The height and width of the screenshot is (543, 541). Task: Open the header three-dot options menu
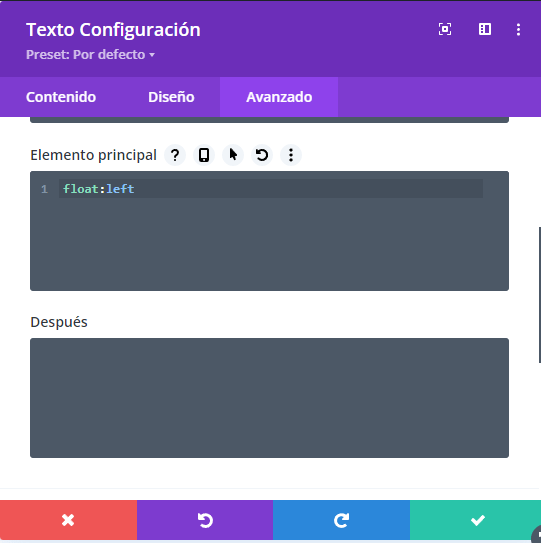point(518,29)
